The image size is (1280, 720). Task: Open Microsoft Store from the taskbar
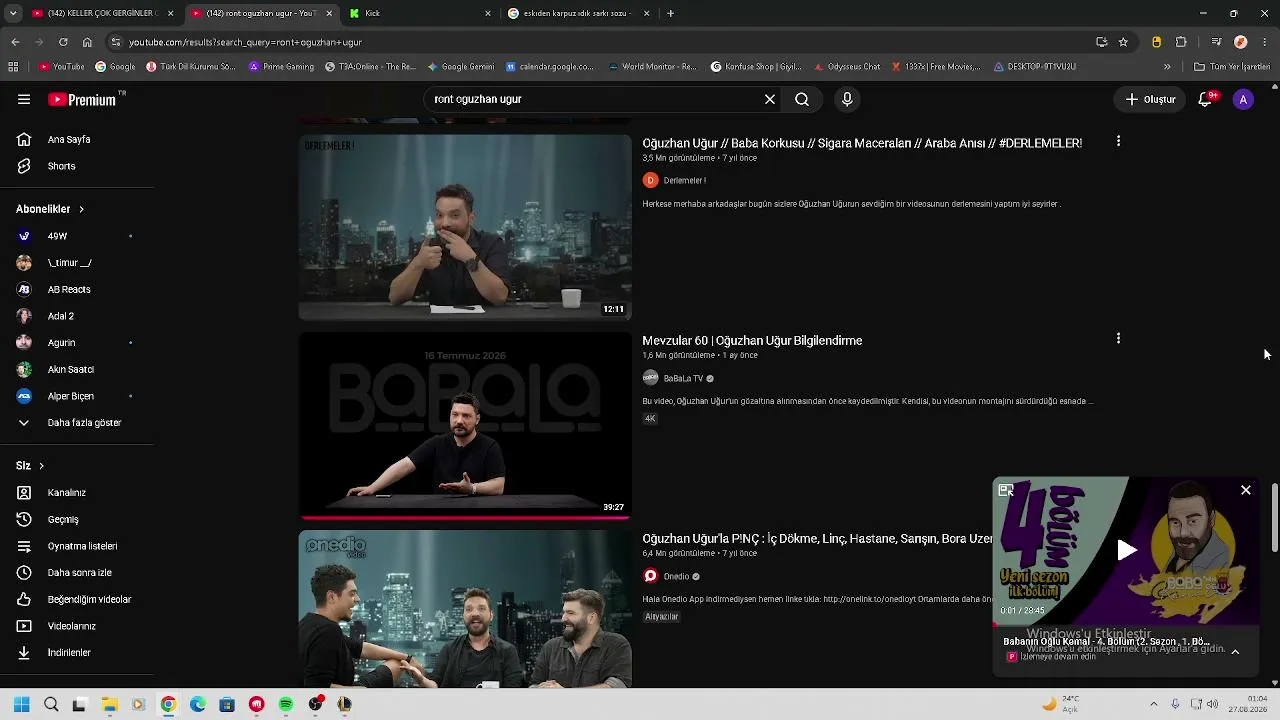click(227, 704)
